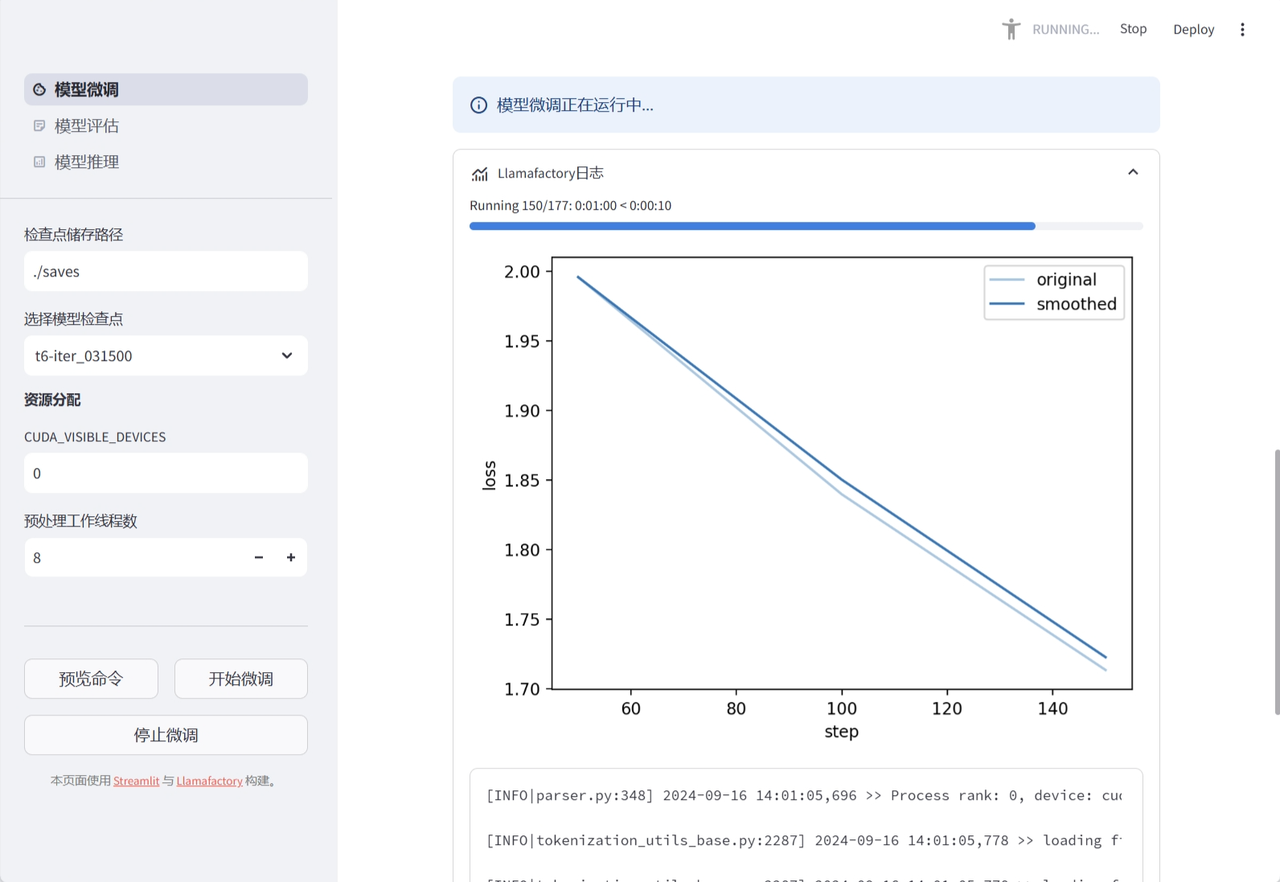
Task: Decrease preprocessing workers with minus button
Action: [259, 558]
